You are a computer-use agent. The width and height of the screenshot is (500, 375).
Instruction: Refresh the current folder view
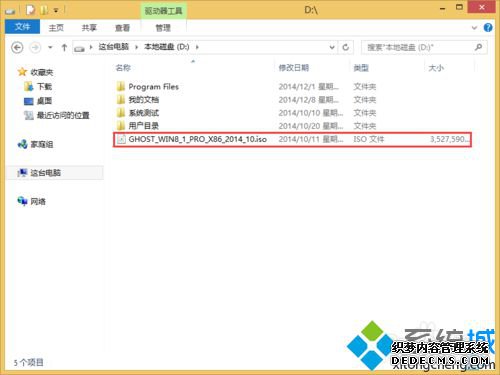[346, 47]
